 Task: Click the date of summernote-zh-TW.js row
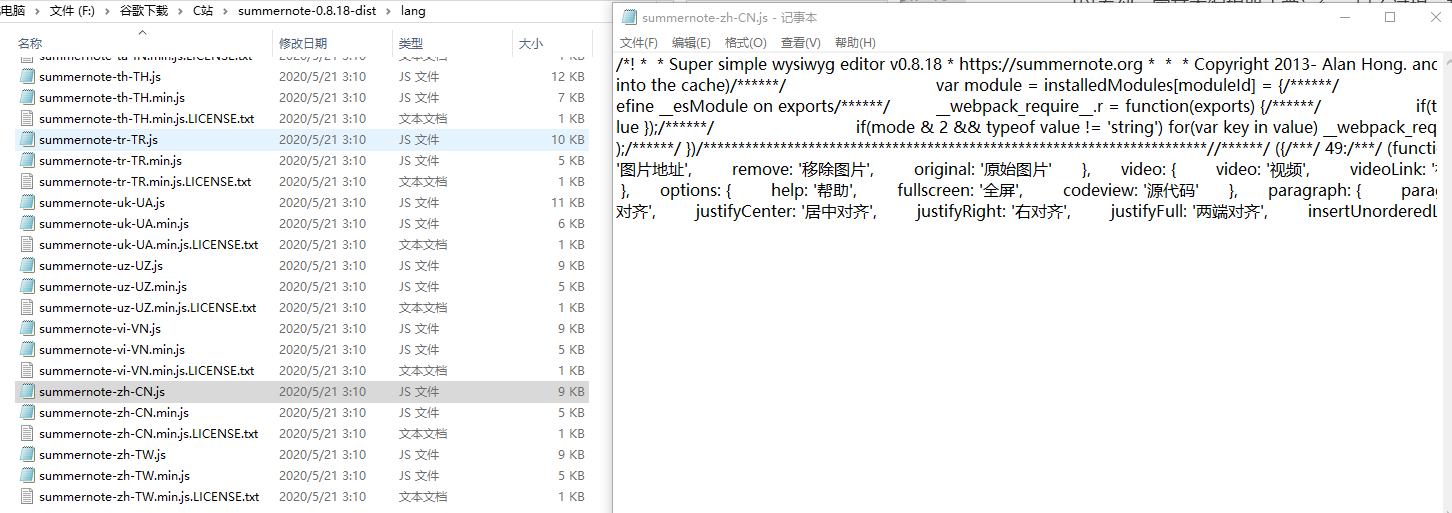pos(322,455)
